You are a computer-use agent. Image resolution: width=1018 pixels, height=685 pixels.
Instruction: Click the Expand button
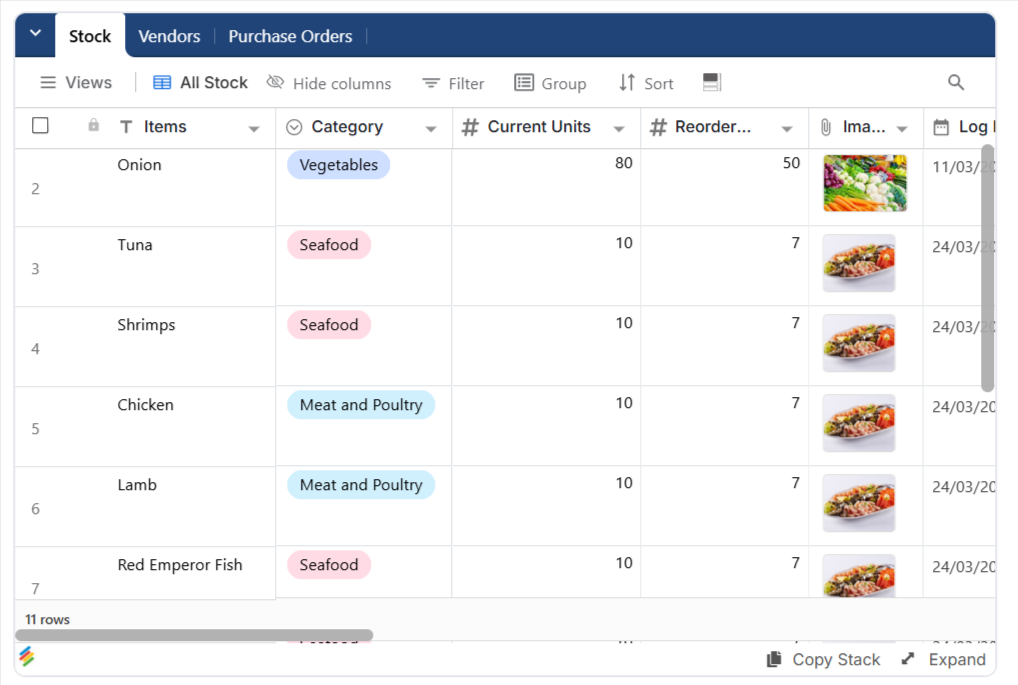coord(943,660)
